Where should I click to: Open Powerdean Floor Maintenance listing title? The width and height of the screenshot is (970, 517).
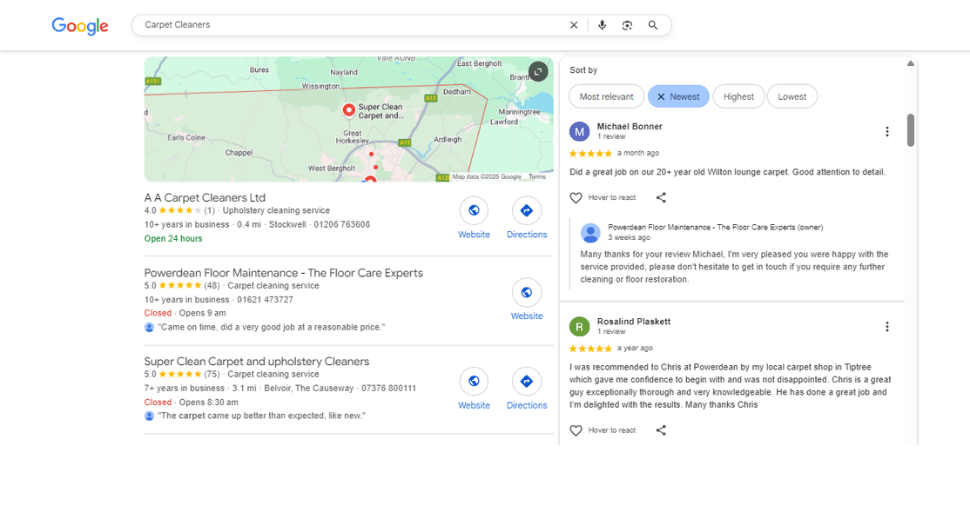(283, 273)
